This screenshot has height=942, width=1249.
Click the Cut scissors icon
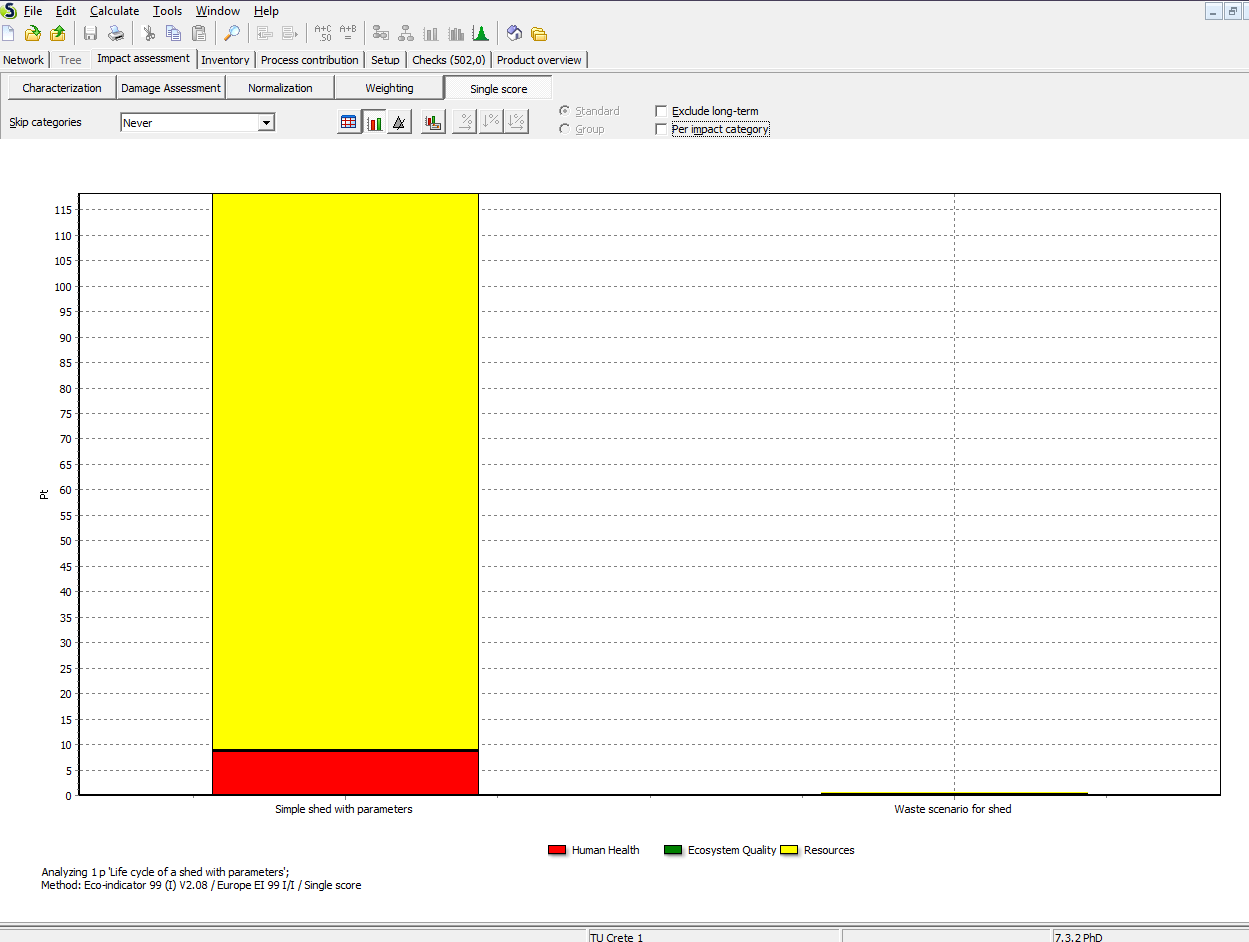[x=149, y=33]
